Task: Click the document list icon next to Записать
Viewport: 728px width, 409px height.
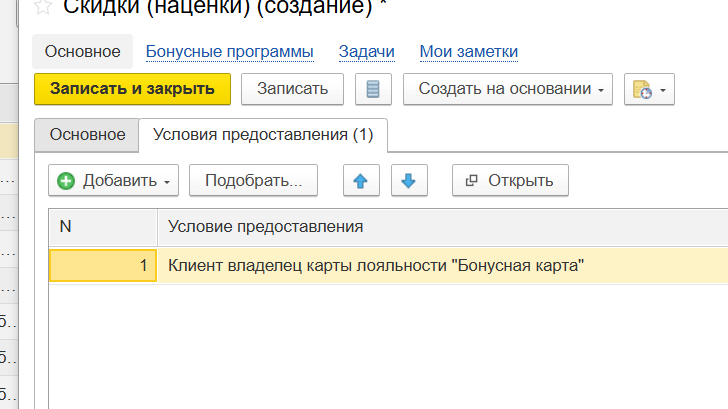Action: click(x=373, y=88)
